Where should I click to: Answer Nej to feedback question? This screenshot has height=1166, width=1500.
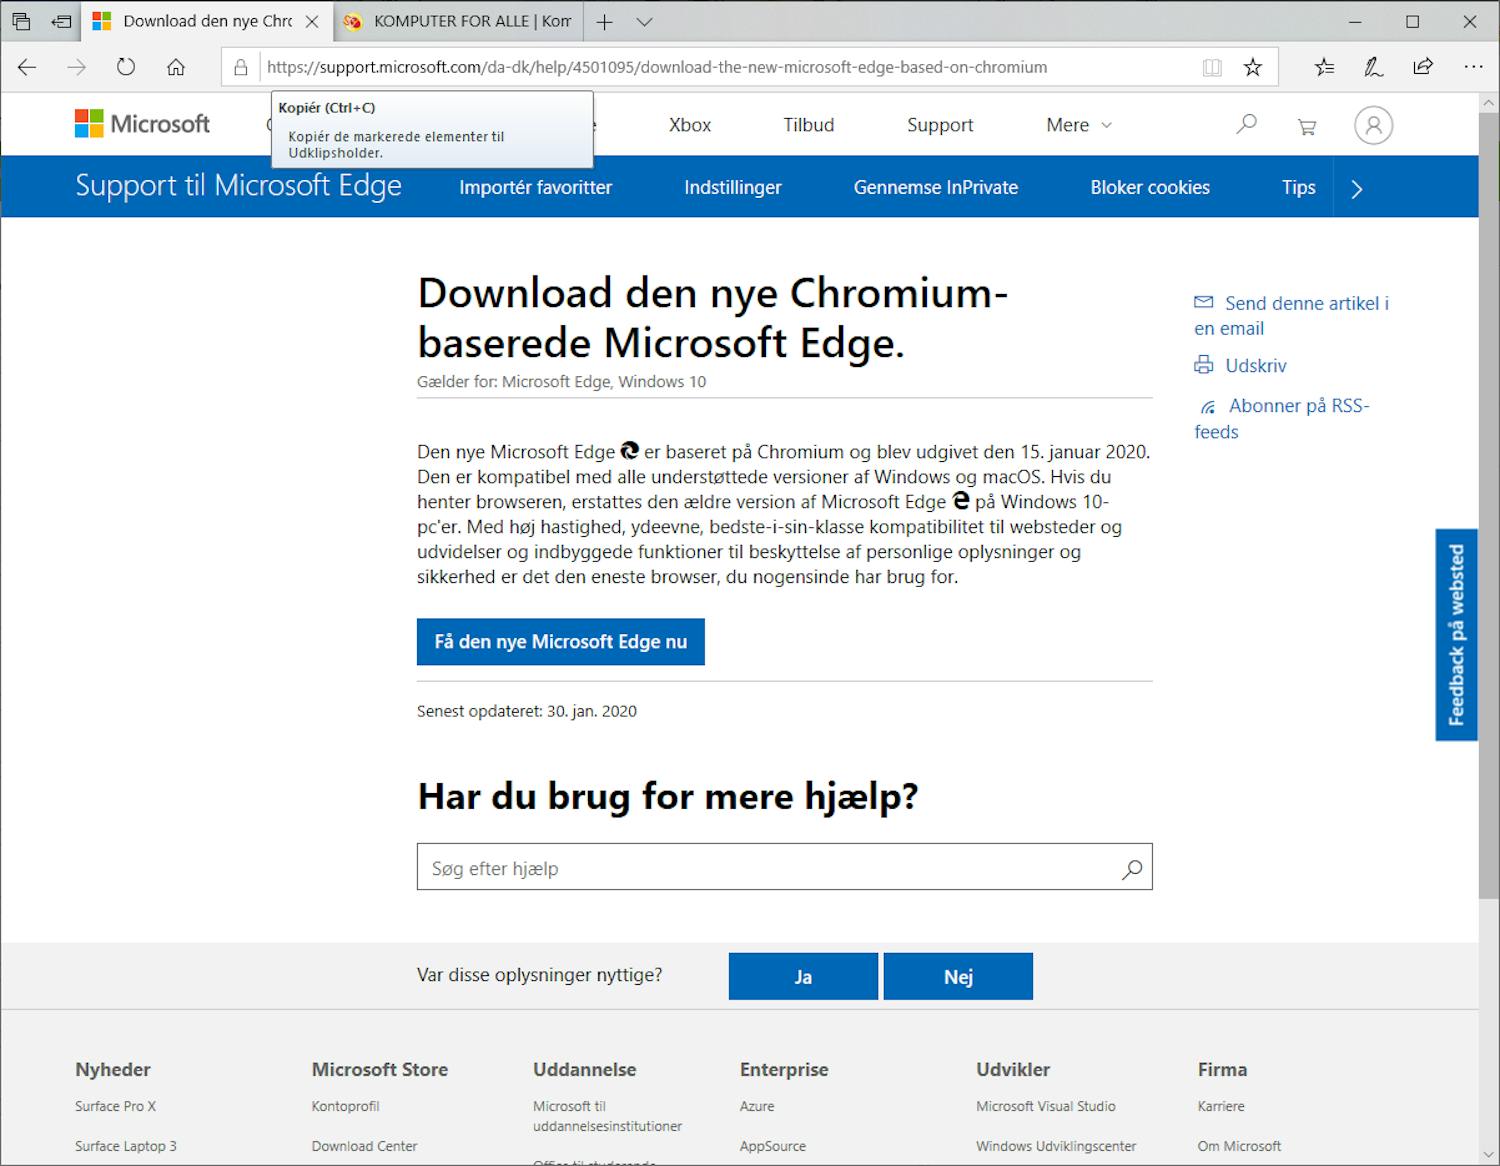tap(958, 976)
